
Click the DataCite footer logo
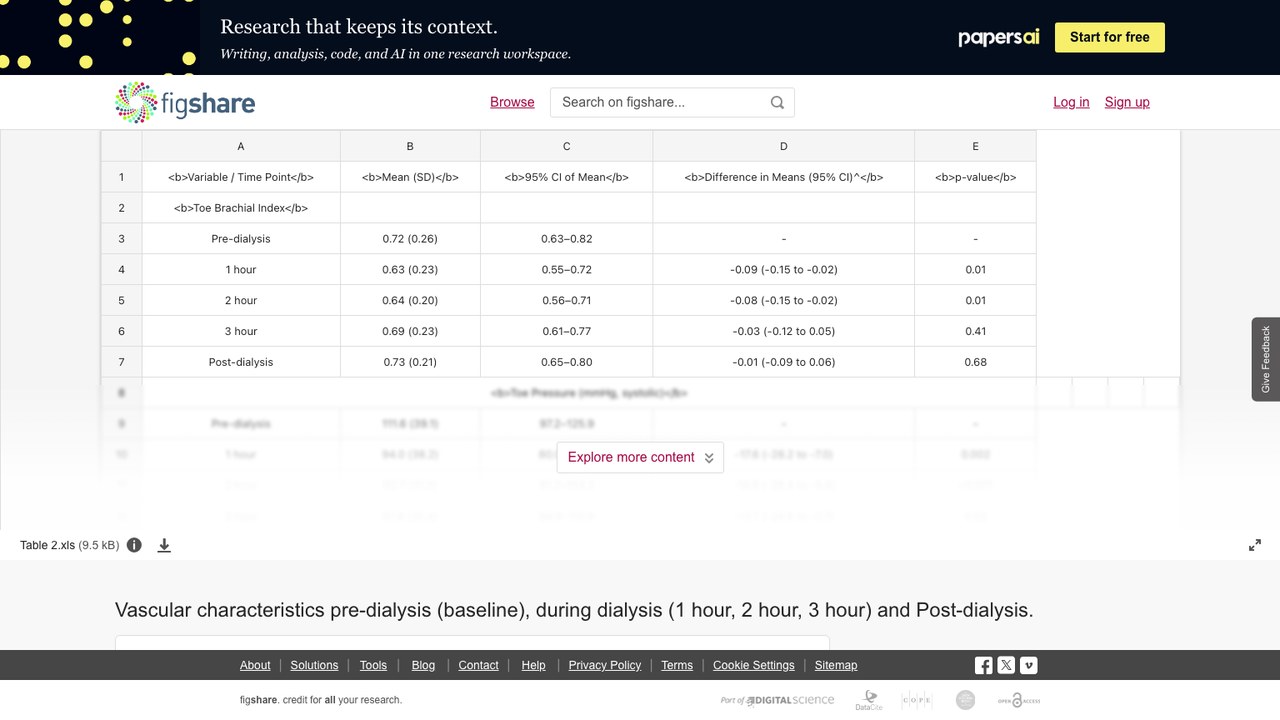(869, 700)
